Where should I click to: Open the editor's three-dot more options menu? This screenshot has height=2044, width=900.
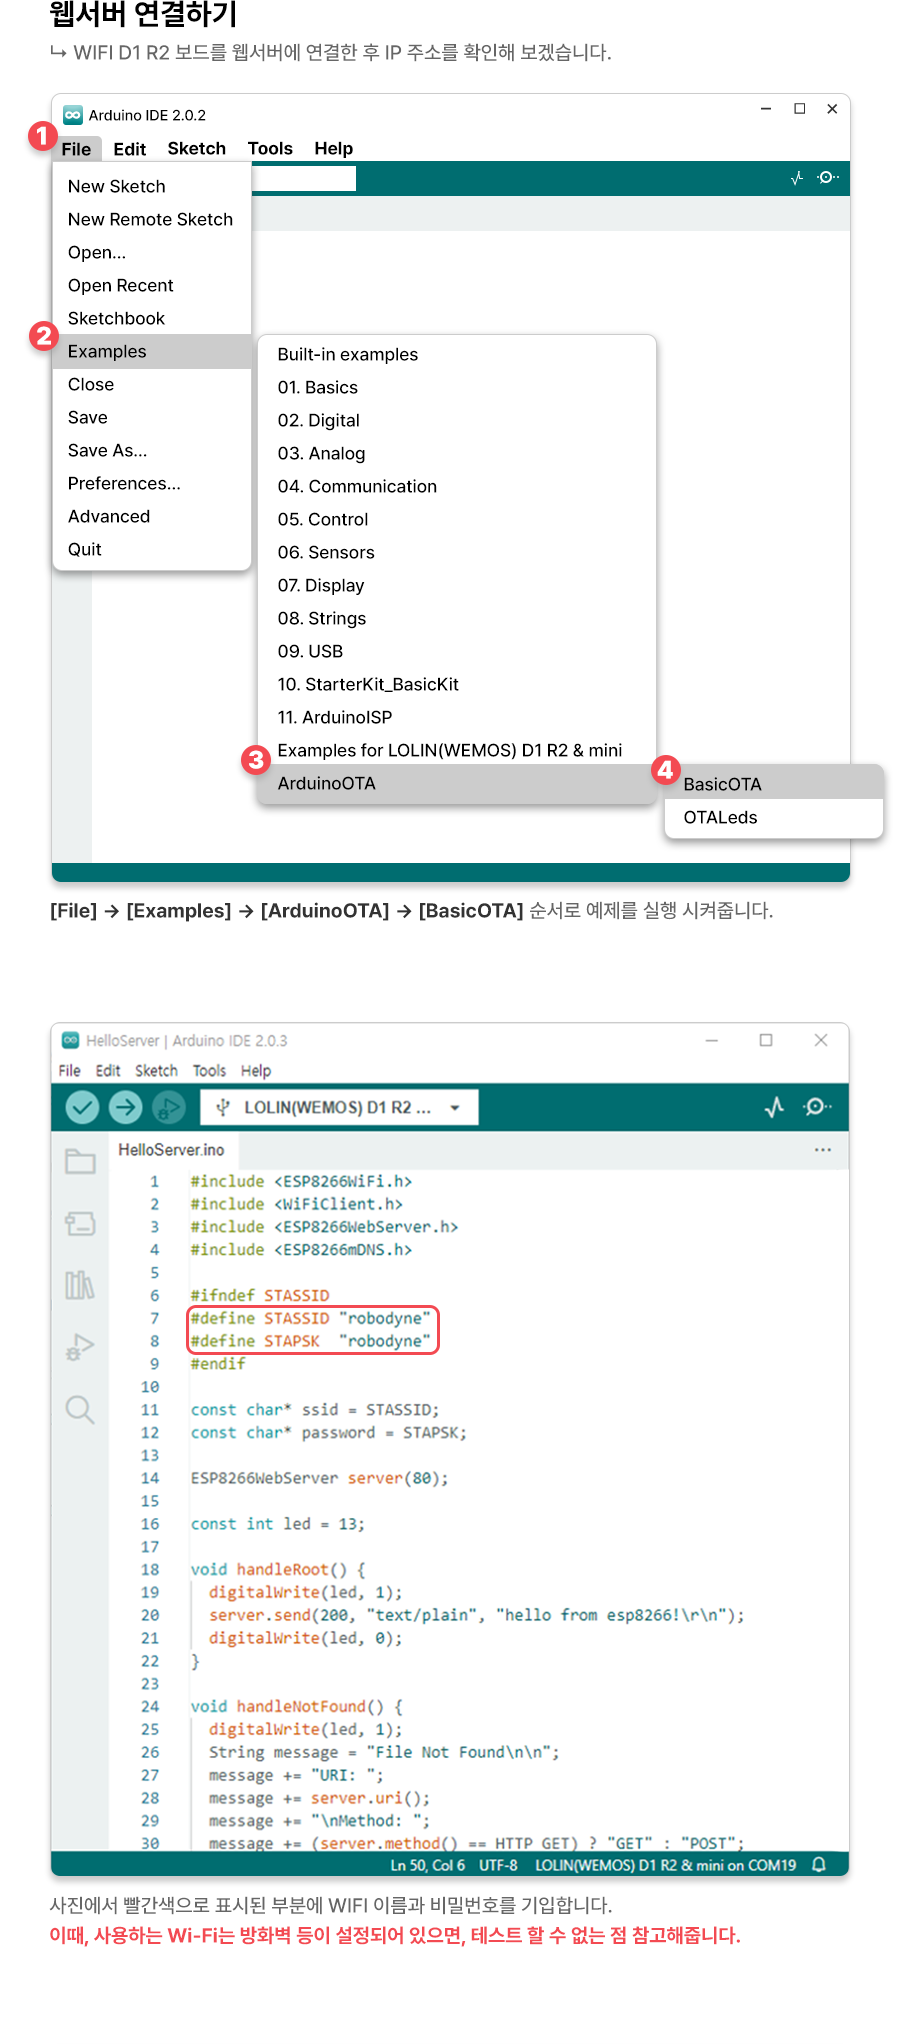pos(822,1150)
